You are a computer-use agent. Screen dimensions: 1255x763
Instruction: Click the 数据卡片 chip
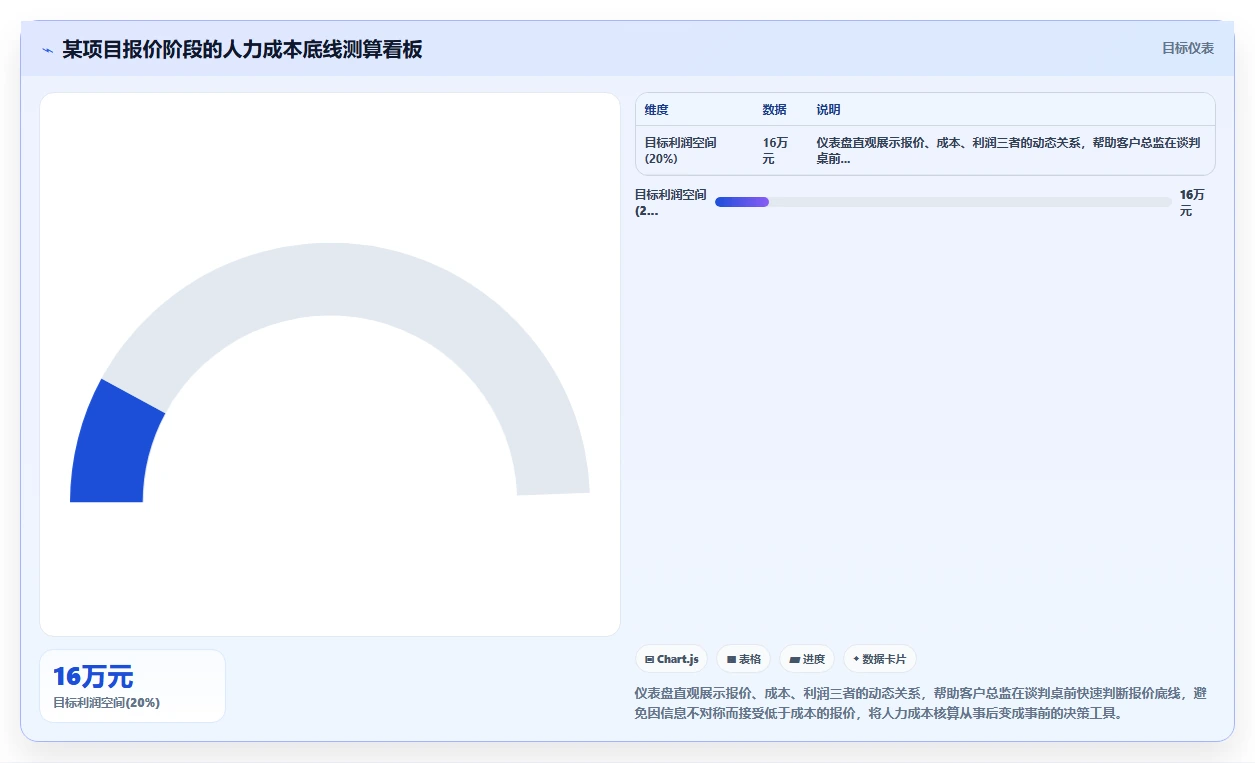(880, 659)
